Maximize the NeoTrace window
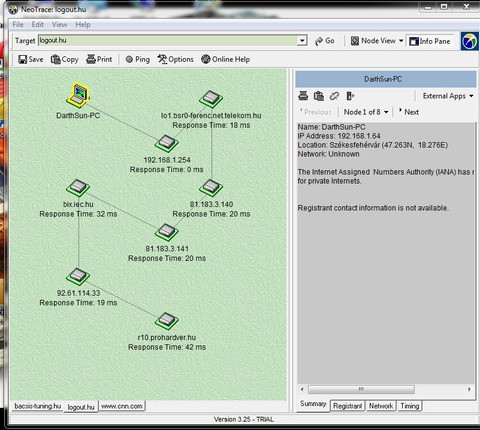Viewport: 480px width, 430px height. tap(444, 7)
